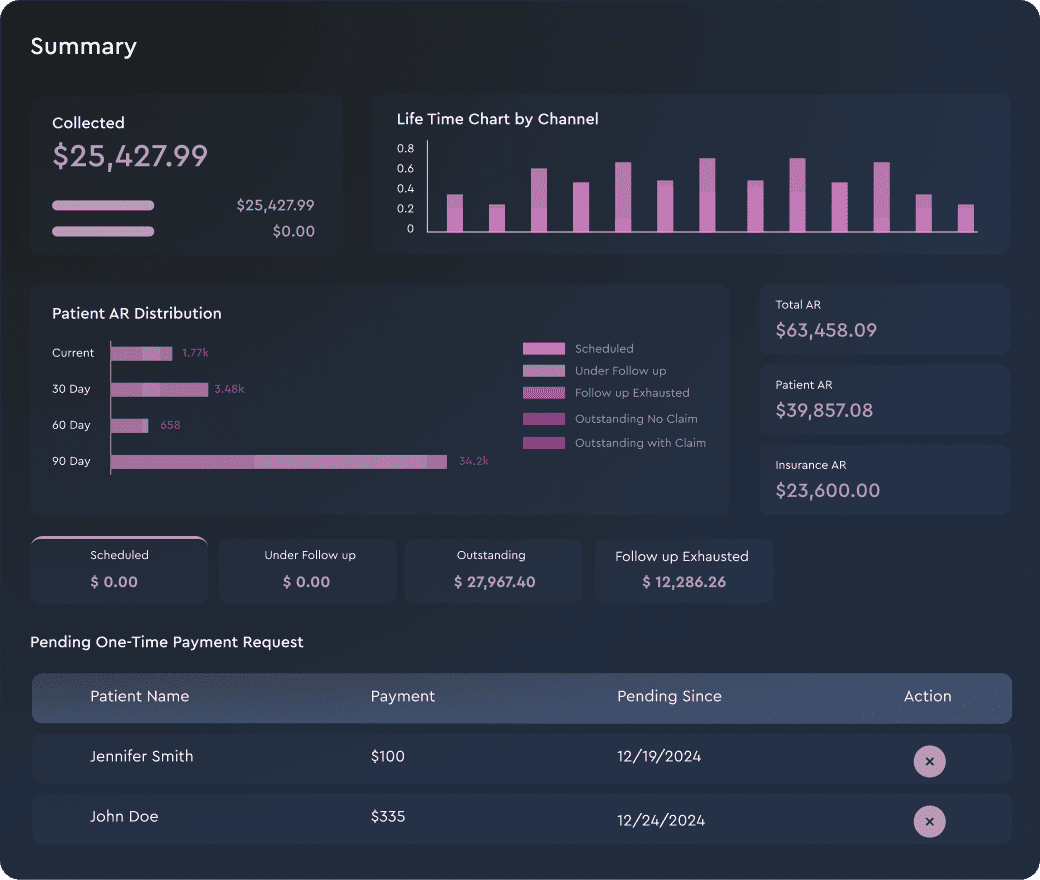Switch to the Under Follow up tab

pyautogui.click(x=308, y=571)
